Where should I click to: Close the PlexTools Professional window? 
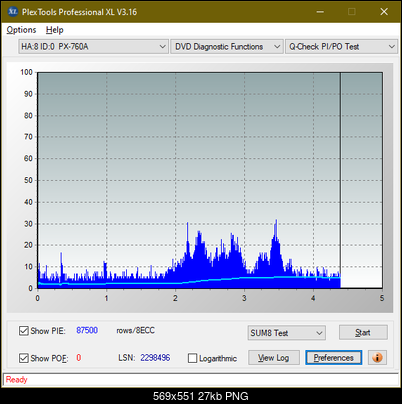384,12
